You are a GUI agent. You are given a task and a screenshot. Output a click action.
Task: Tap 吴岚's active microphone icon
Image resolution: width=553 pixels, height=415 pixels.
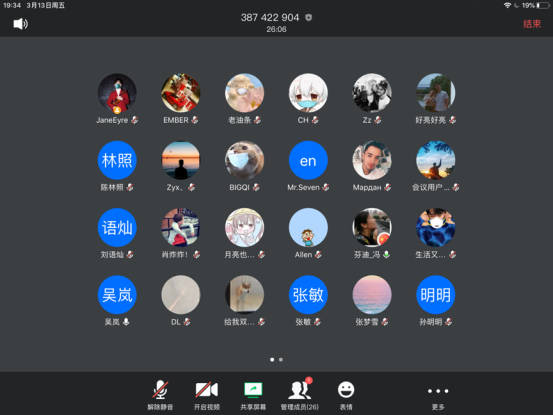(126, 322)
